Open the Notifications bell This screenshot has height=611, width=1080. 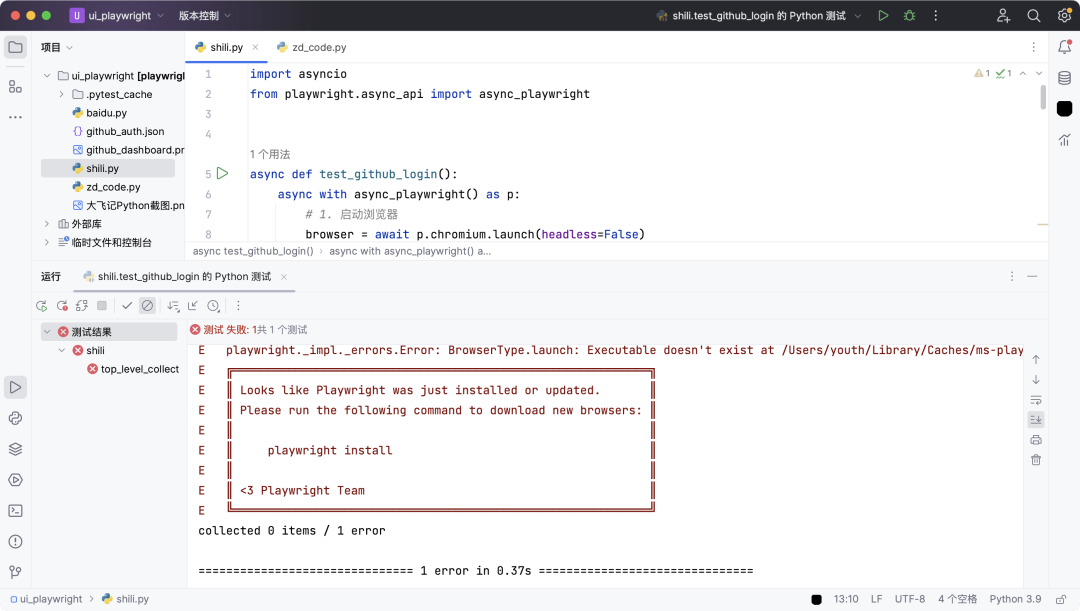1064,47
